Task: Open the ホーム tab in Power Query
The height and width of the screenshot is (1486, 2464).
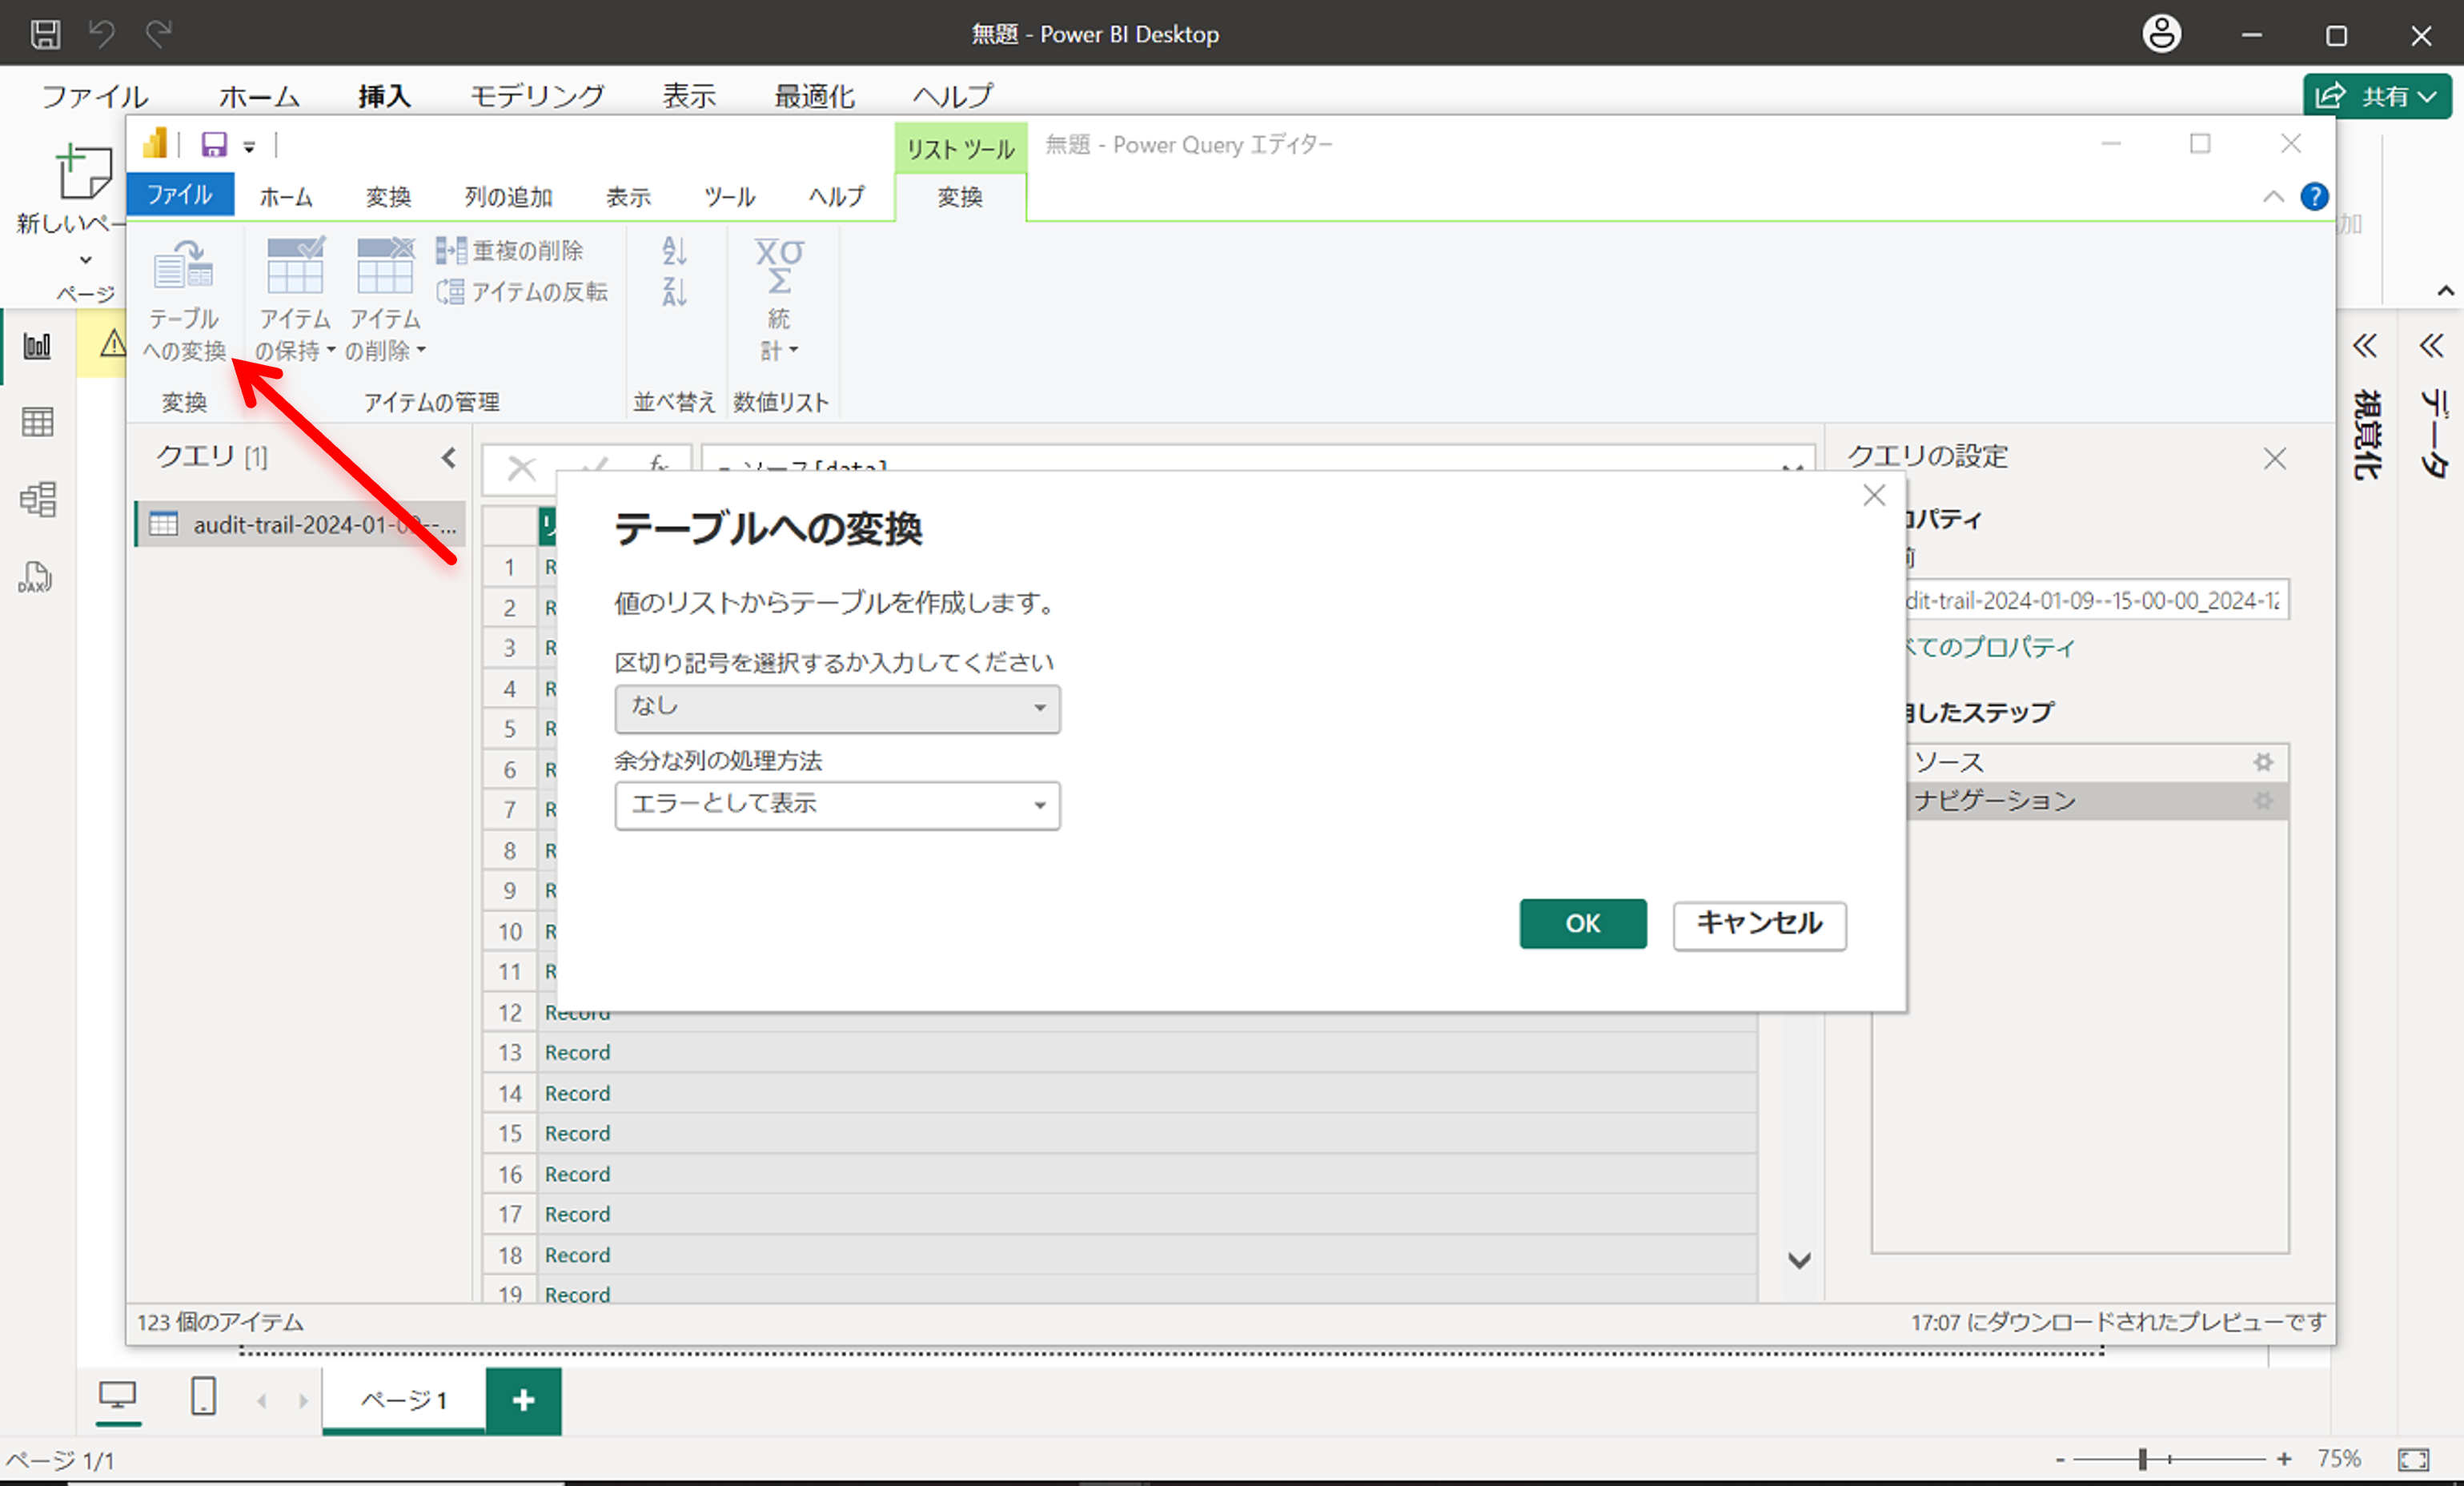Action: coord(286,196)
